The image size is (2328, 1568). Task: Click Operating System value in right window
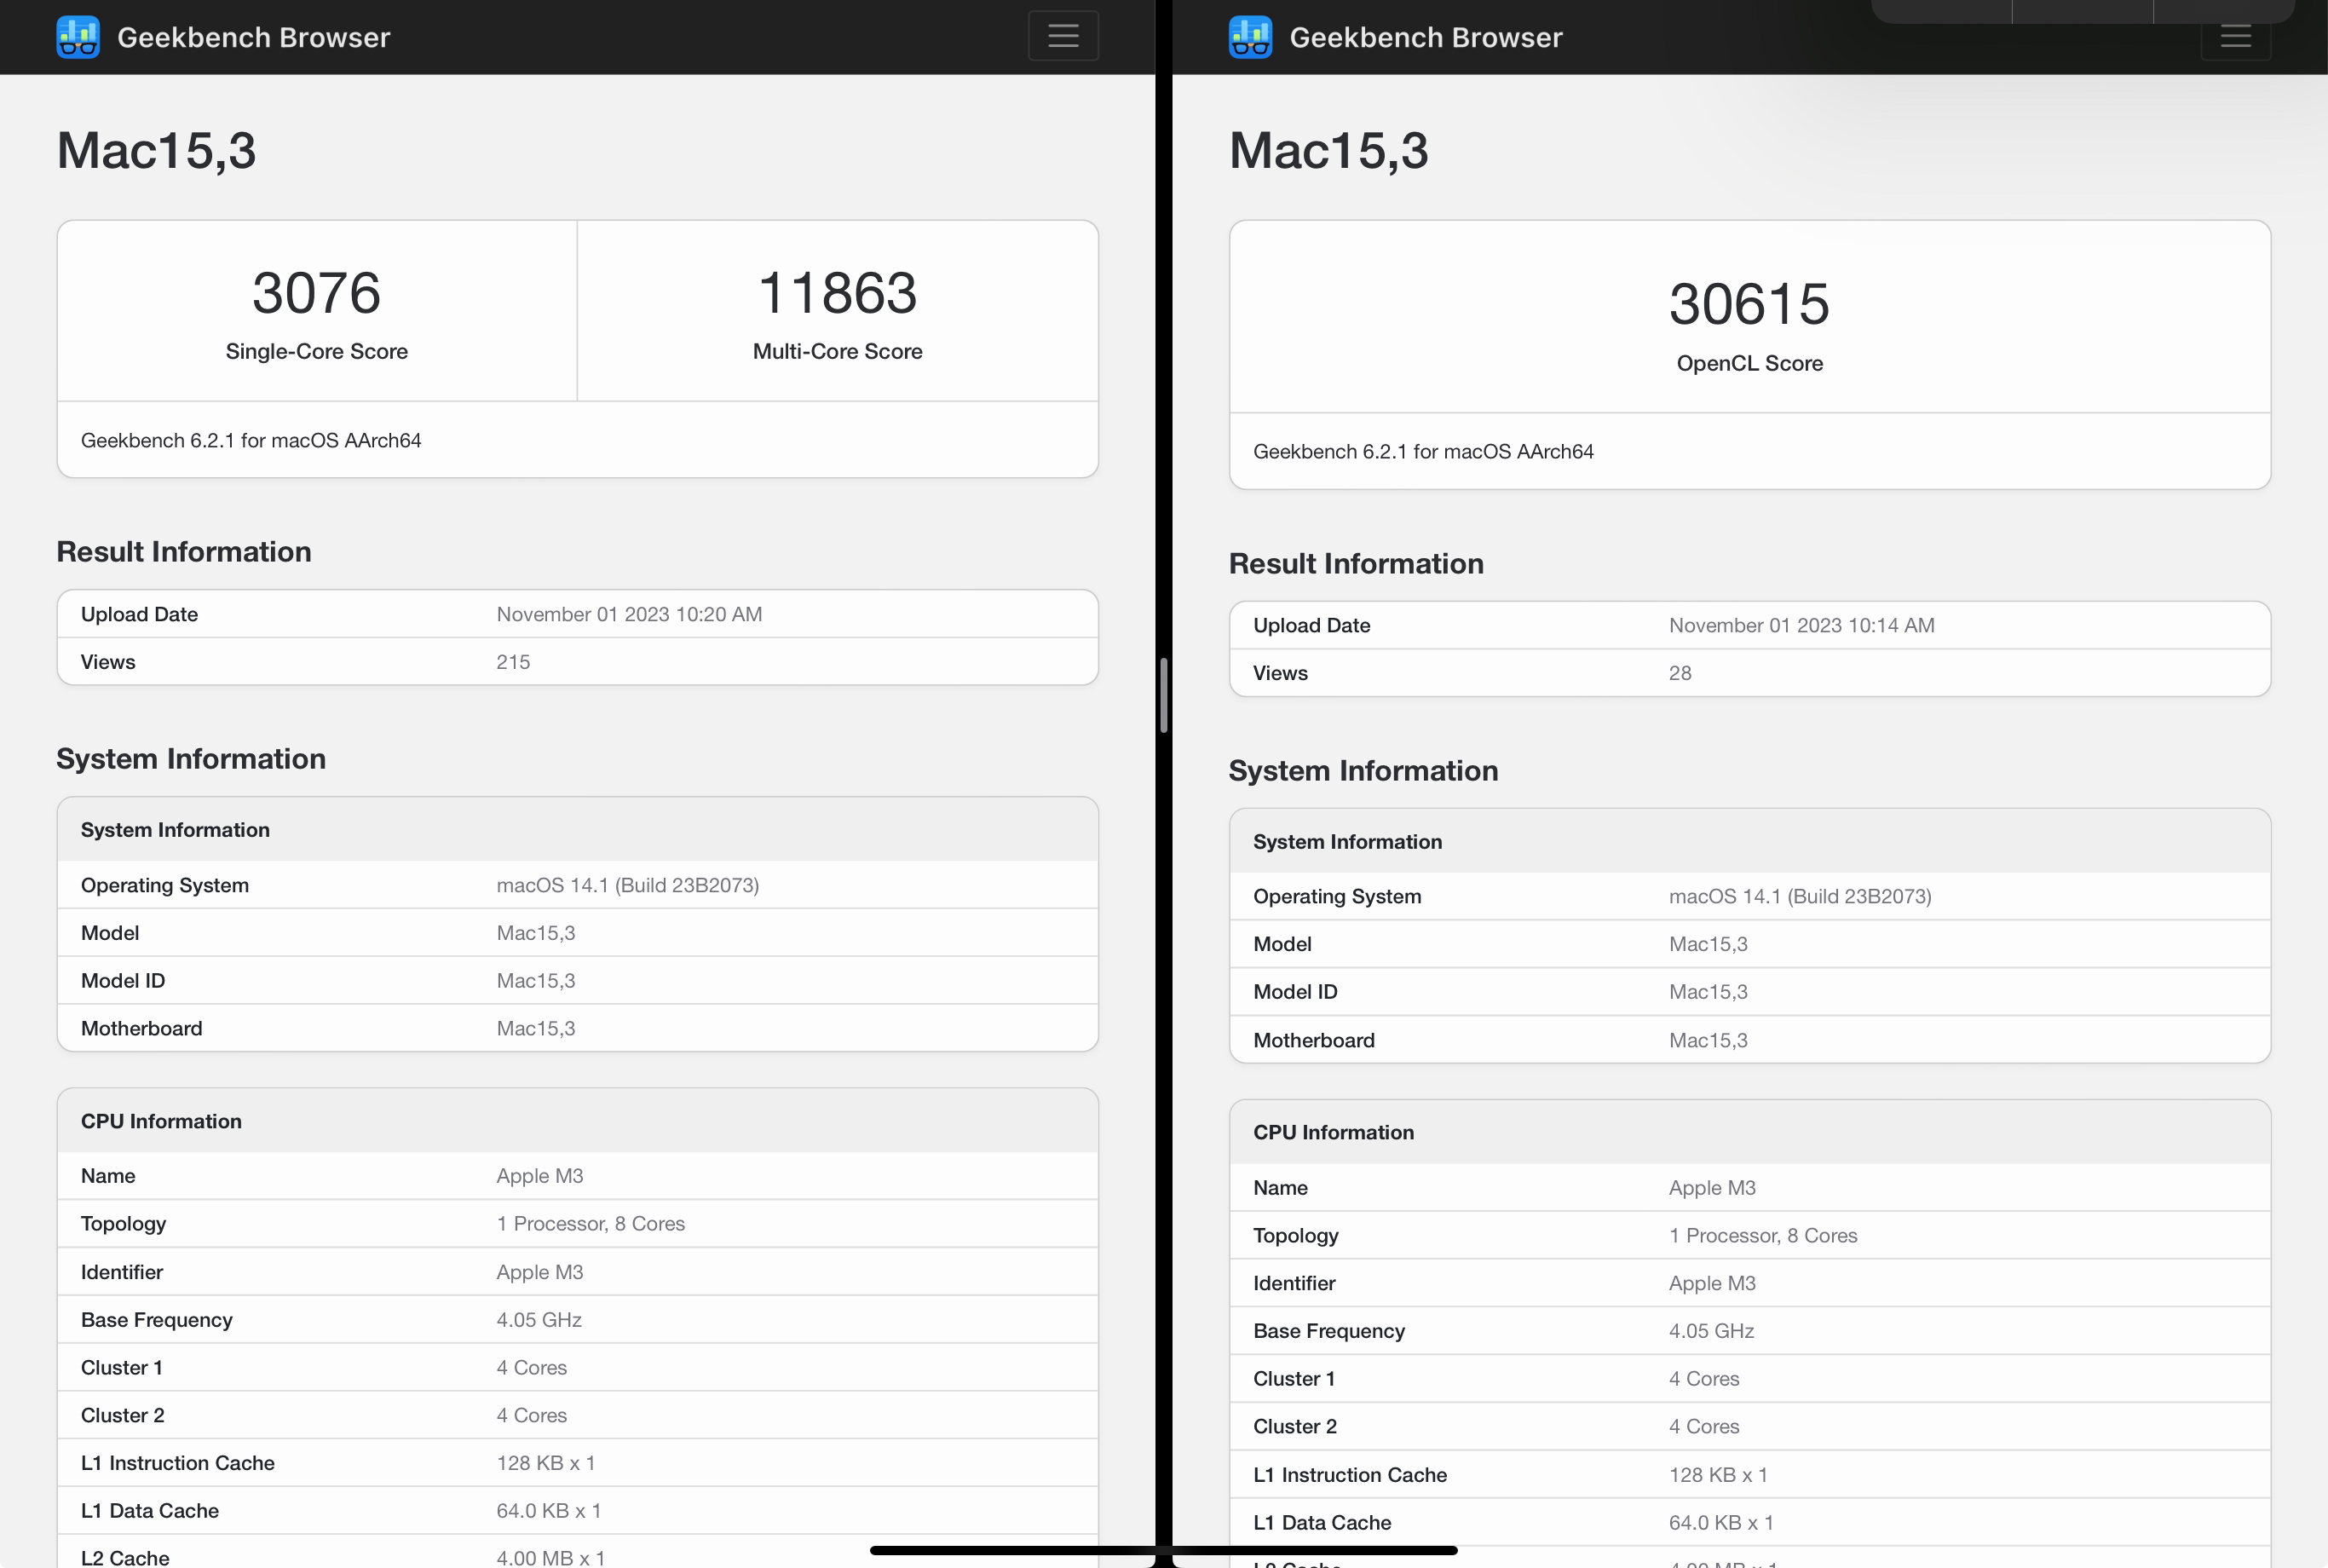(x=1800, y=896)
